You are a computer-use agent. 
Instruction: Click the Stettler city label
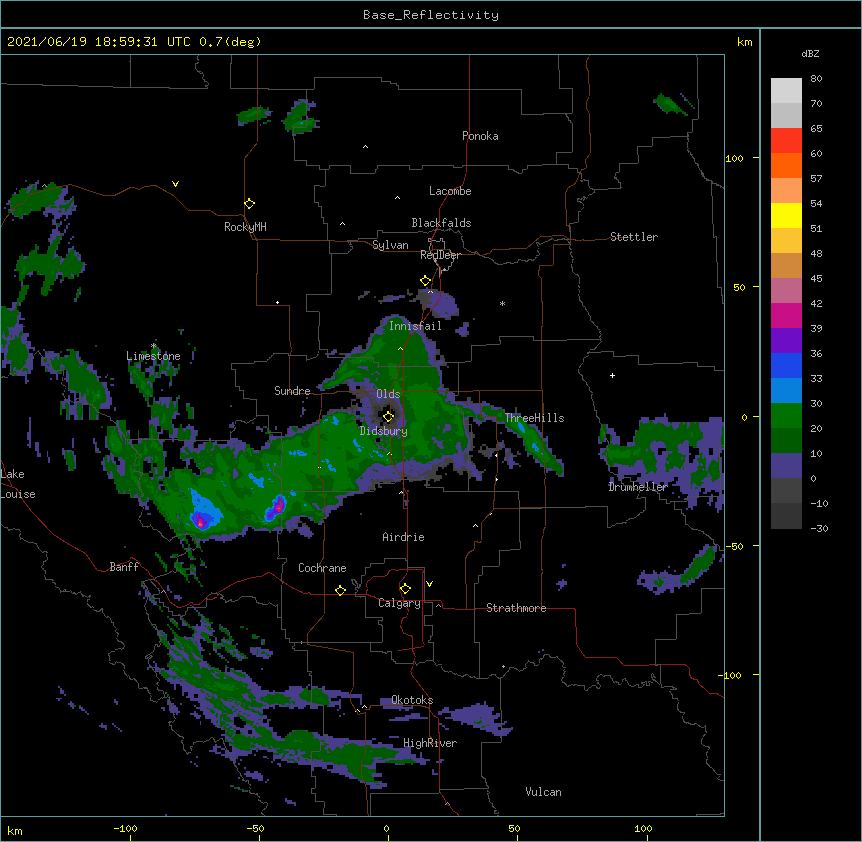pos(634,237)
